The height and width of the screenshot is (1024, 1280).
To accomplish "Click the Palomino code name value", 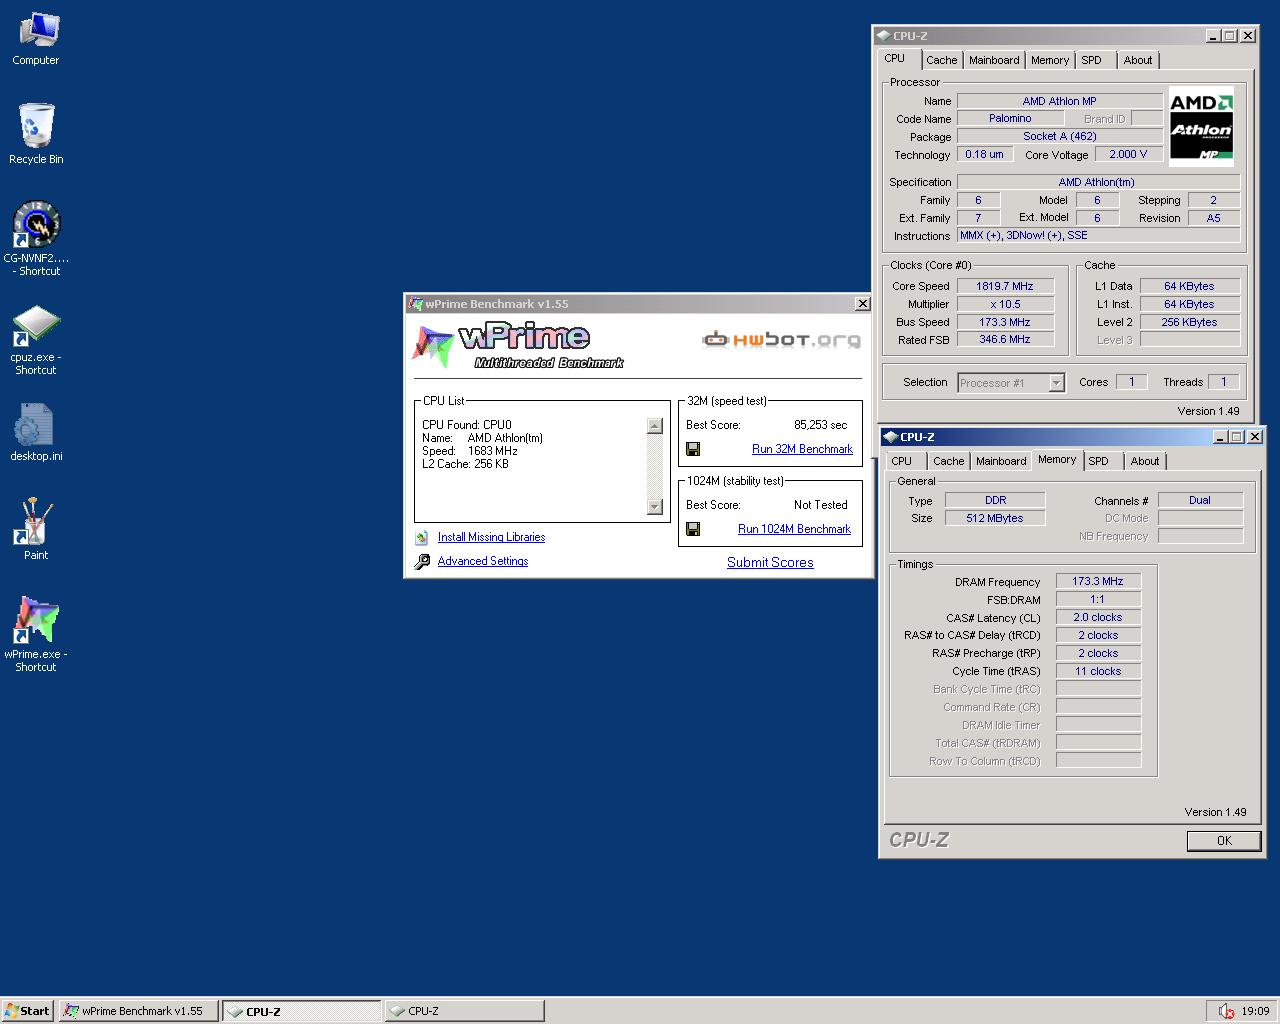I will 1010,118.
